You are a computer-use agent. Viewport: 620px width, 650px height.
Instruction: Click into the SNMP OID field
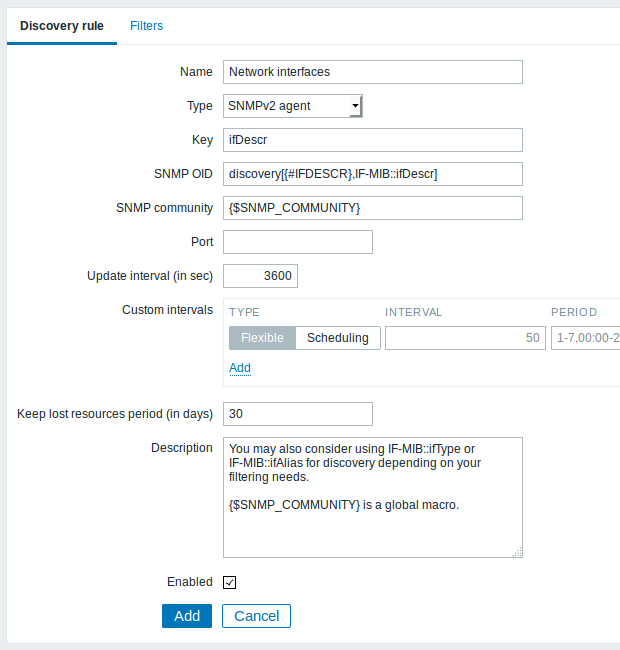tap(373, 174)
